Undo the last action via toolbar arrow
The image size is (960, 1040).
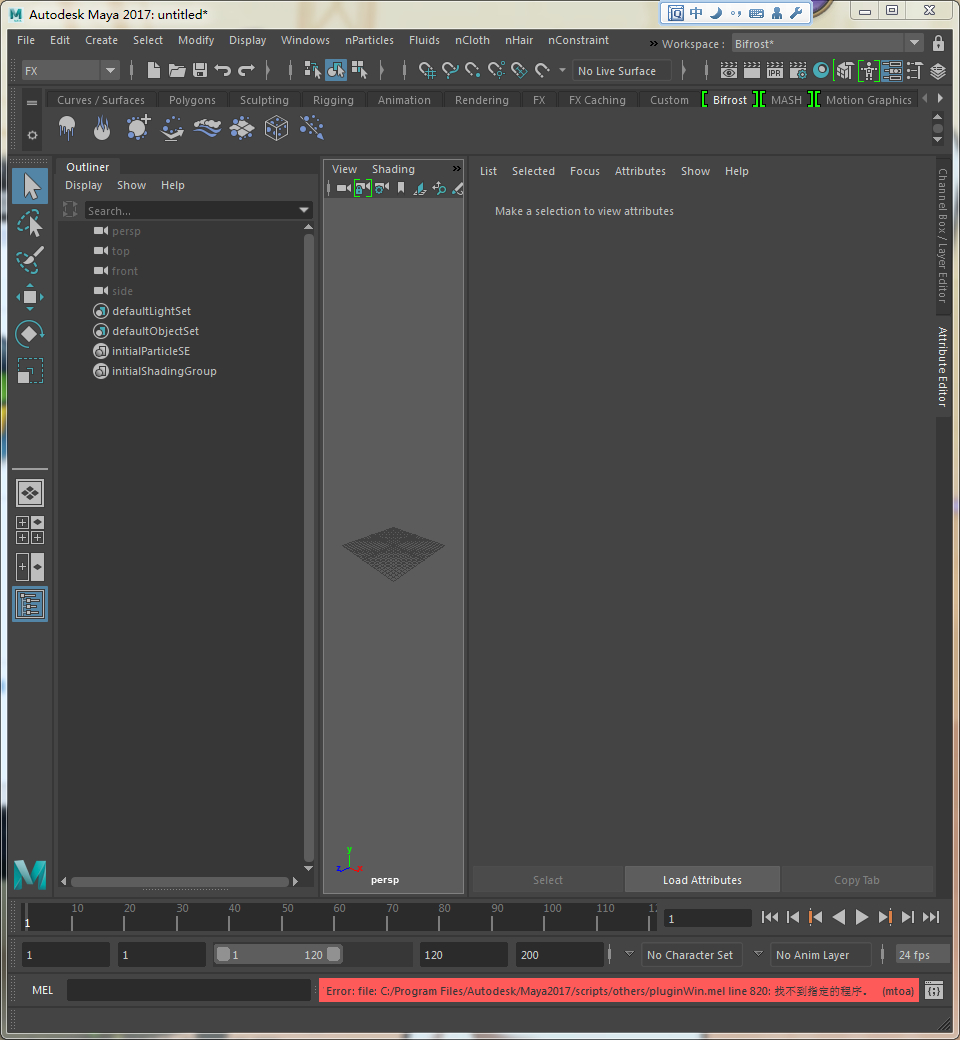223,70
